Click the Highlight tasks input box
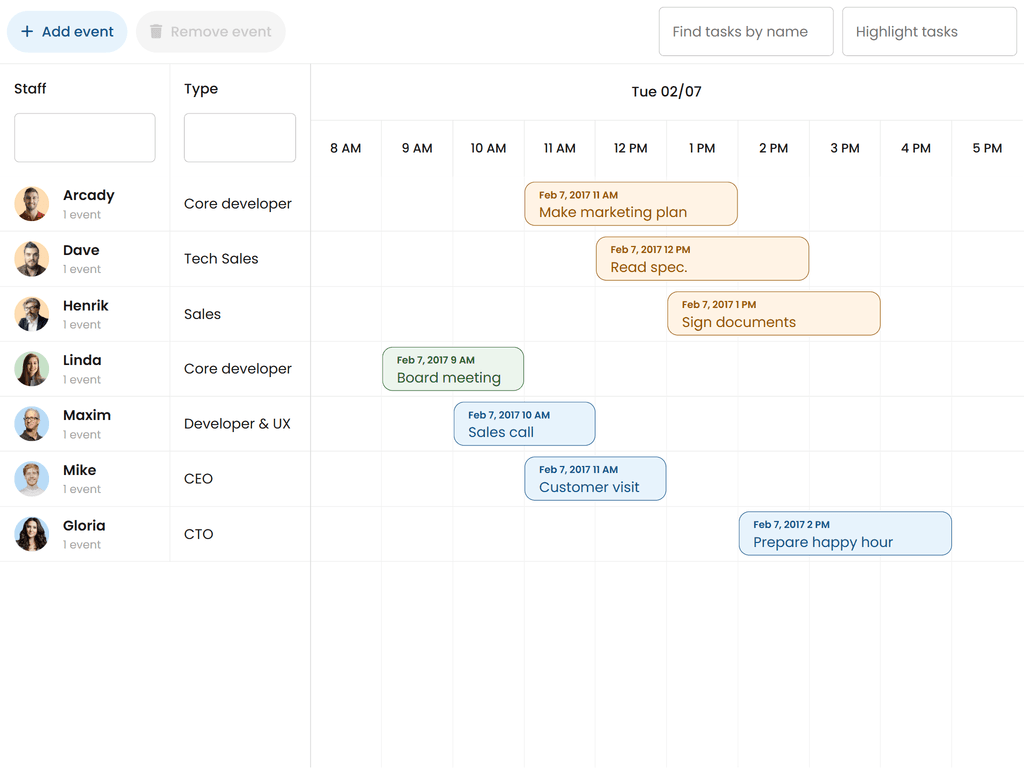Viewport: 1024px width, 768px height. tap(928, 32)
